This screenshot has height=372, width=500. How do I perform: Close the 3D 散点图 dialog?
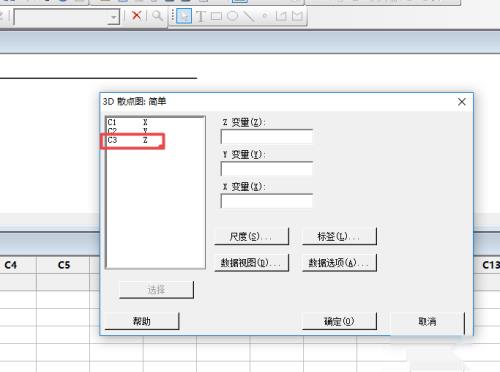462,102
